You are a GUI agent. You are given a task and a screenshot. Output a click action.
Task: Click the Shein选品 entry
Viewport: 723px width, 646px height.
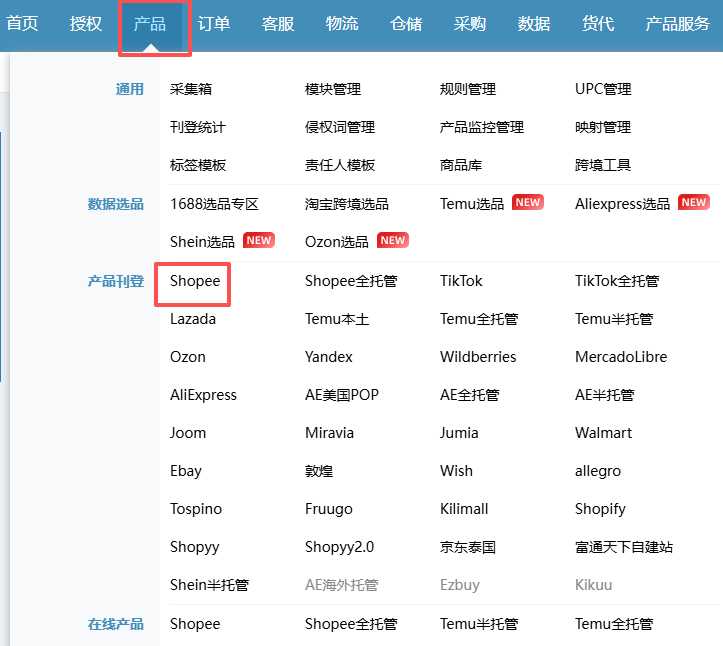[x=203, y=242]
